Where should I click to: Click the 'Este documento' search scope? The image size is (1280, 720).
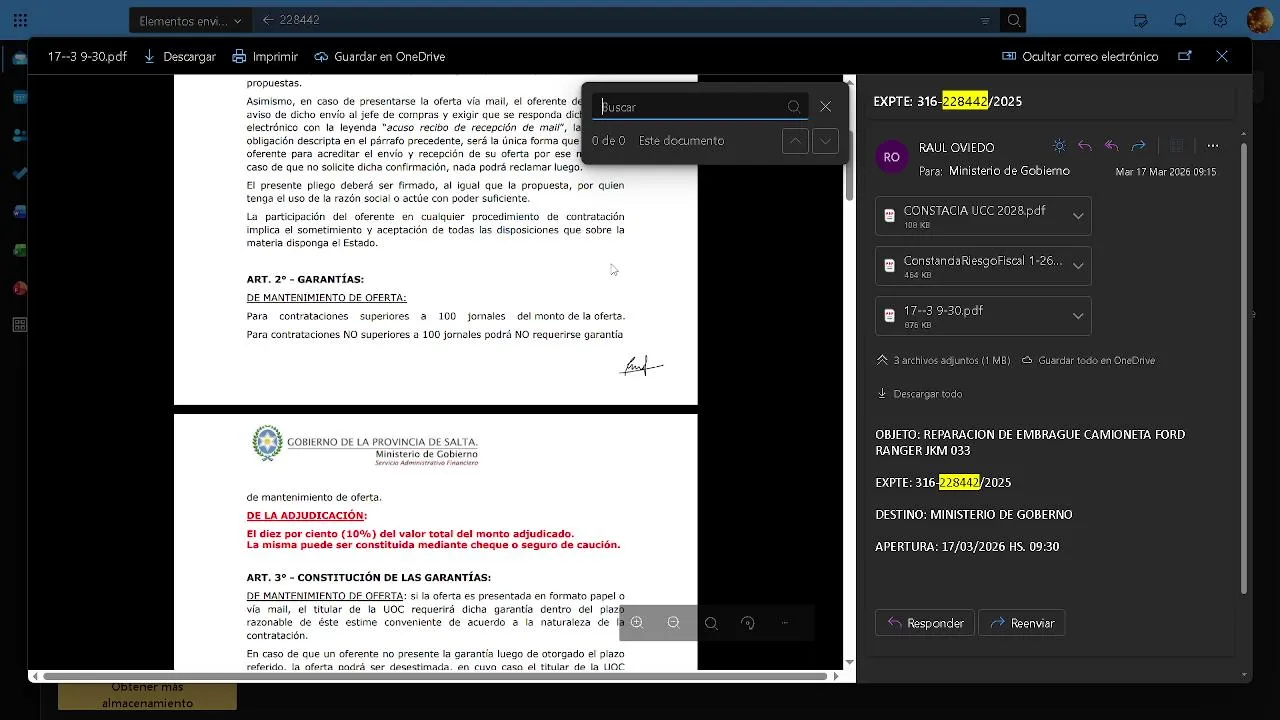point(681,141)
